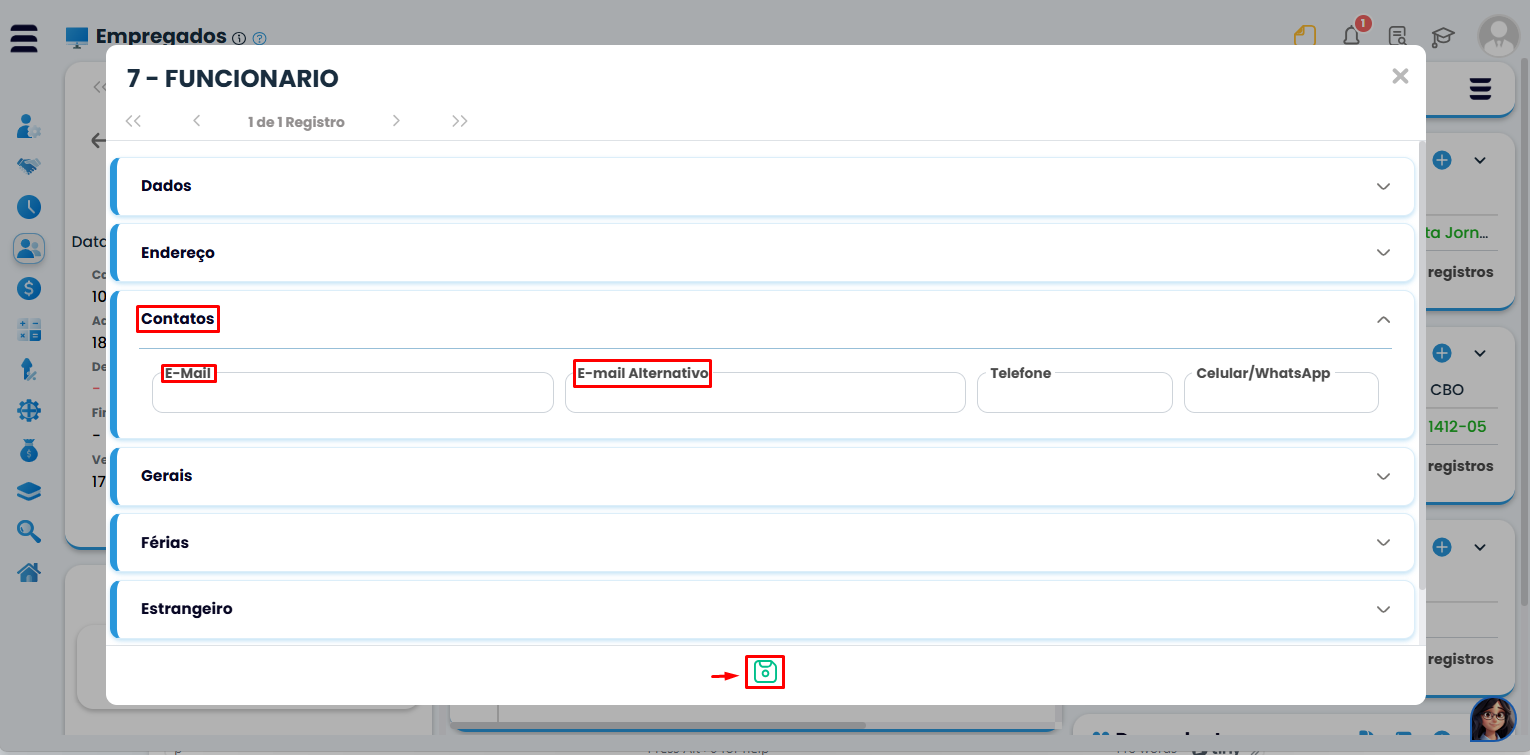Close the 7 - FUNCIONARIO dialog
Image resolution: width=1530 pixels, height=755 pixels.
point(1400,76)
